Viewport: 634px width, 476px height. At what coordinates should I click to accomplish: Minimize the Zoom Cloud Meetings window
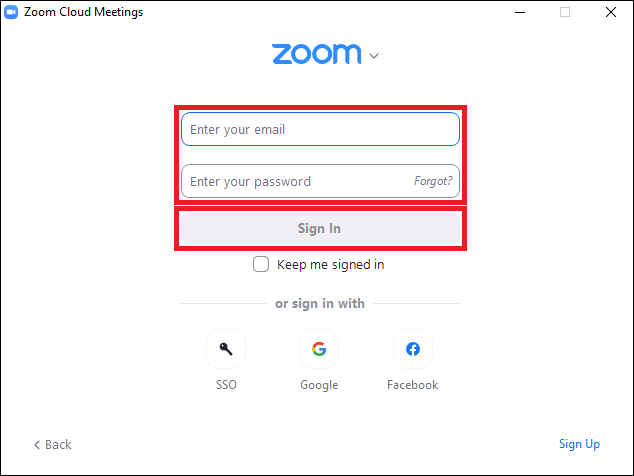click(x=520, y=12)
